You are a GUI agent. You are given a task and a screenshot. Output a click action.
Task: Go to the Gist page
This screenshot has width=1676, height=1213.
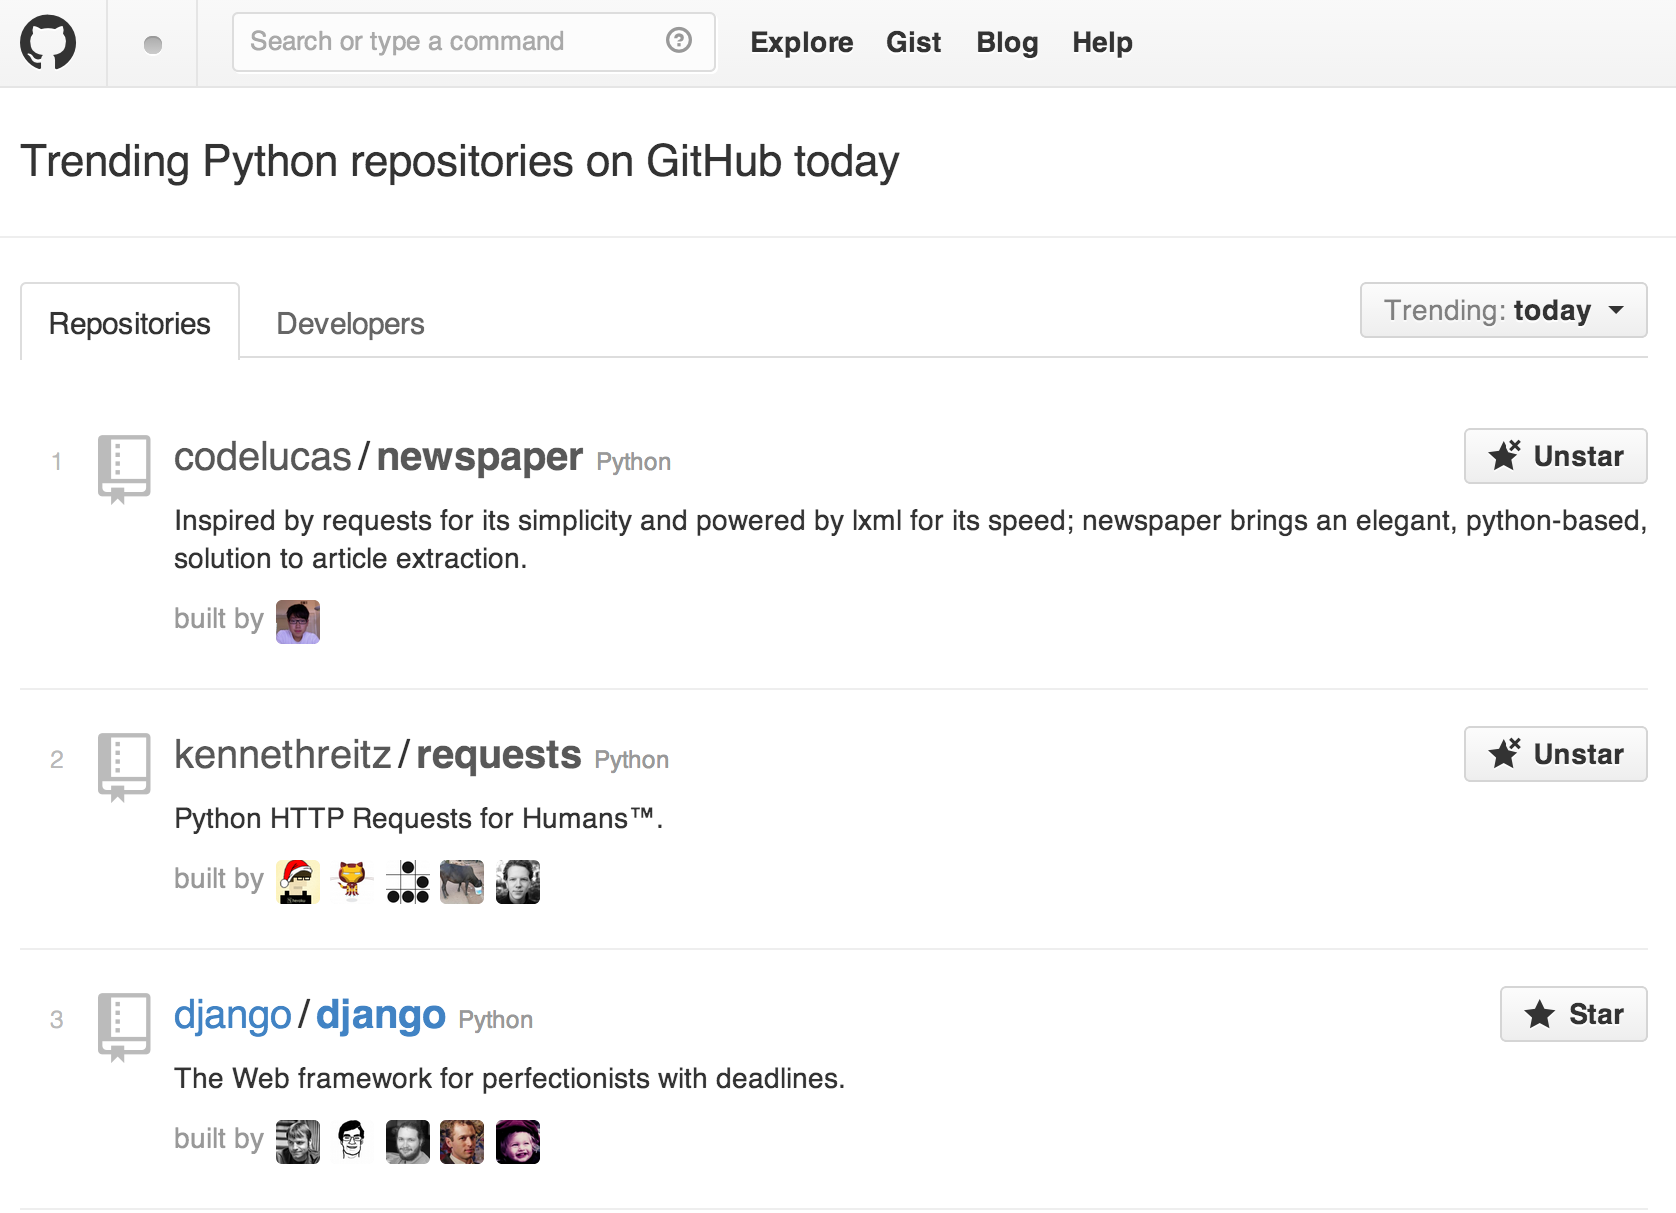tap(914, 42)
